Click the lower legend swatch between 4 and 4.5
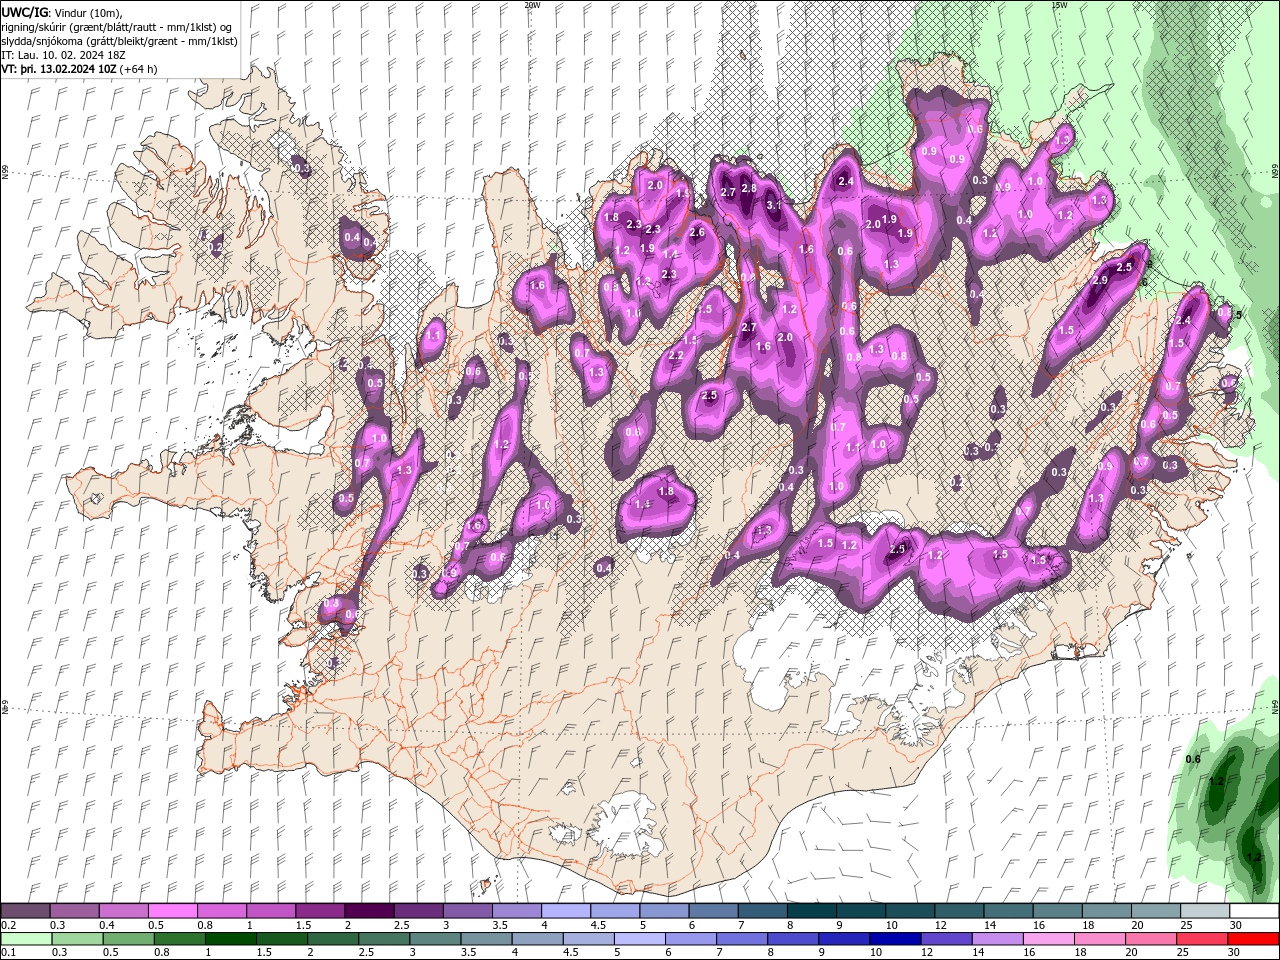Screen dimensions: 1280x960 pos(537,939)
